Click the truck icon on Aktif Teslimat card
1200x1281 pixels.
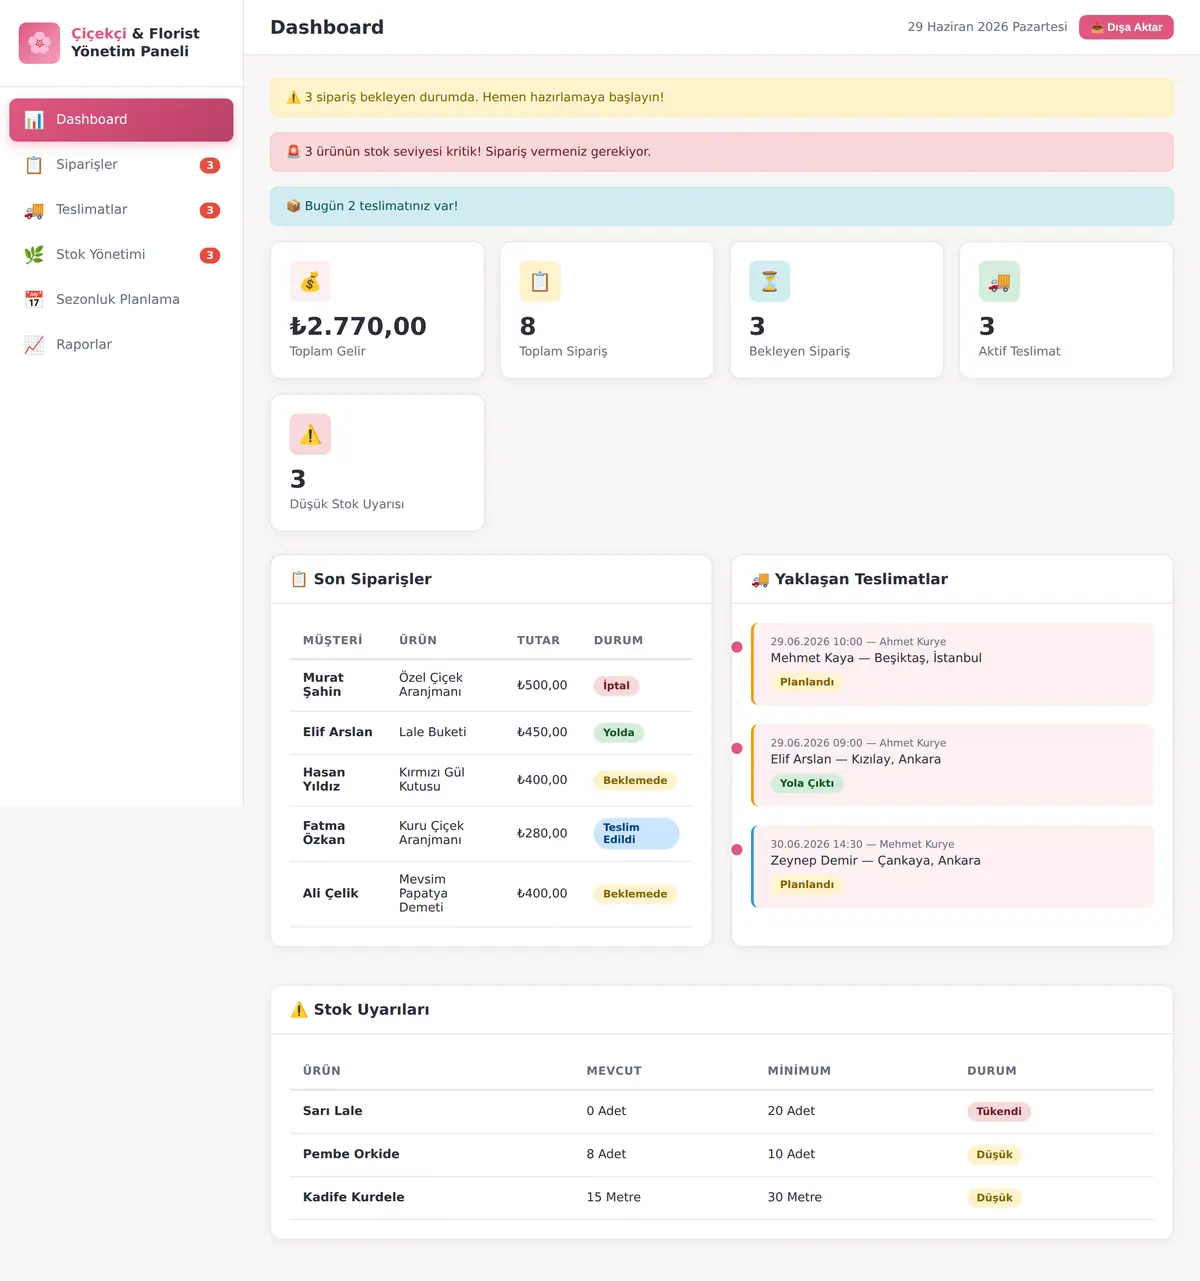(x=999, y=282)
